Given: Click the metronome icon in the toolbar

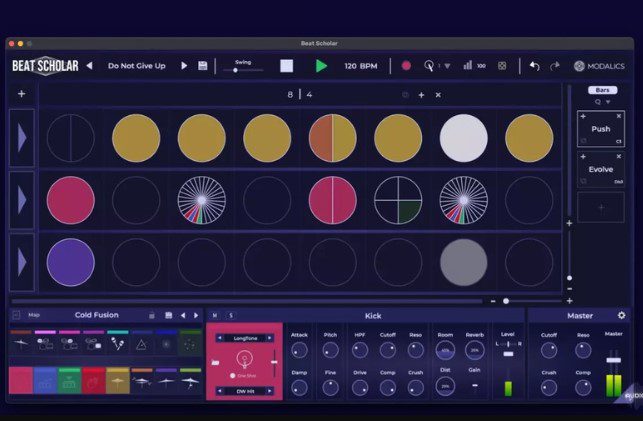Looking at the screenshot, I should tap(429, 66).
